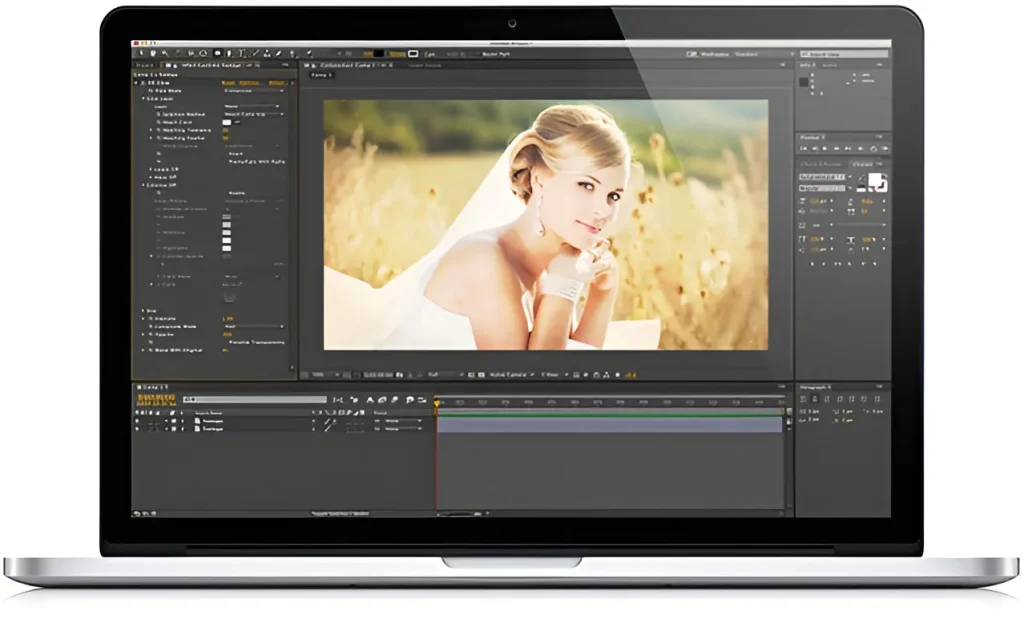Open viewer magnification ratio dropdown
This screenshot has width=1024, height=627.
click(325, 375)
